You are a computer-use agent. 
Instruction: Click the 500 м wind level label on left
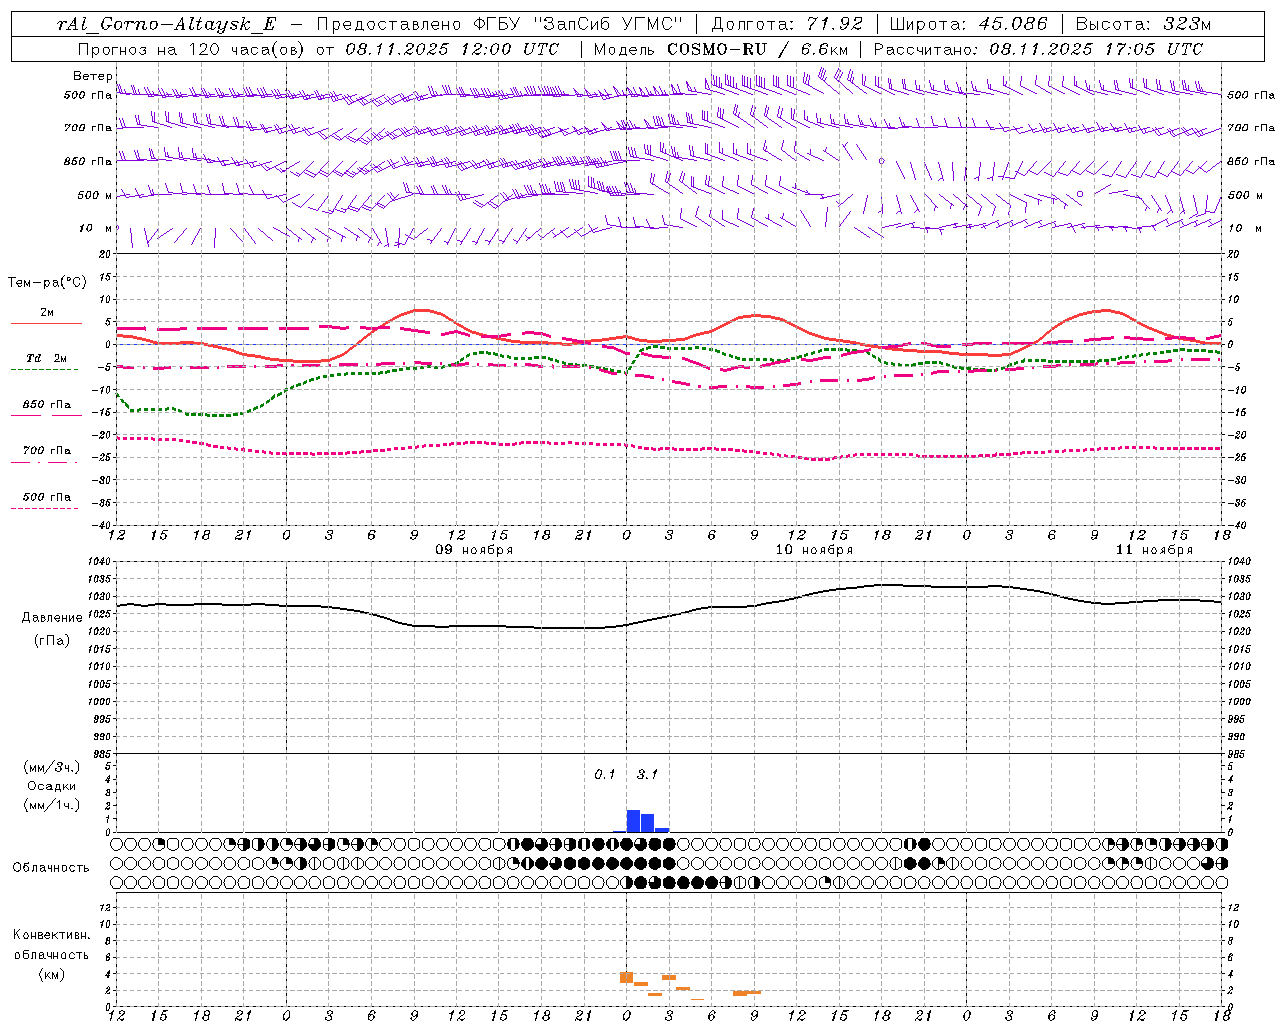[94, 195]
